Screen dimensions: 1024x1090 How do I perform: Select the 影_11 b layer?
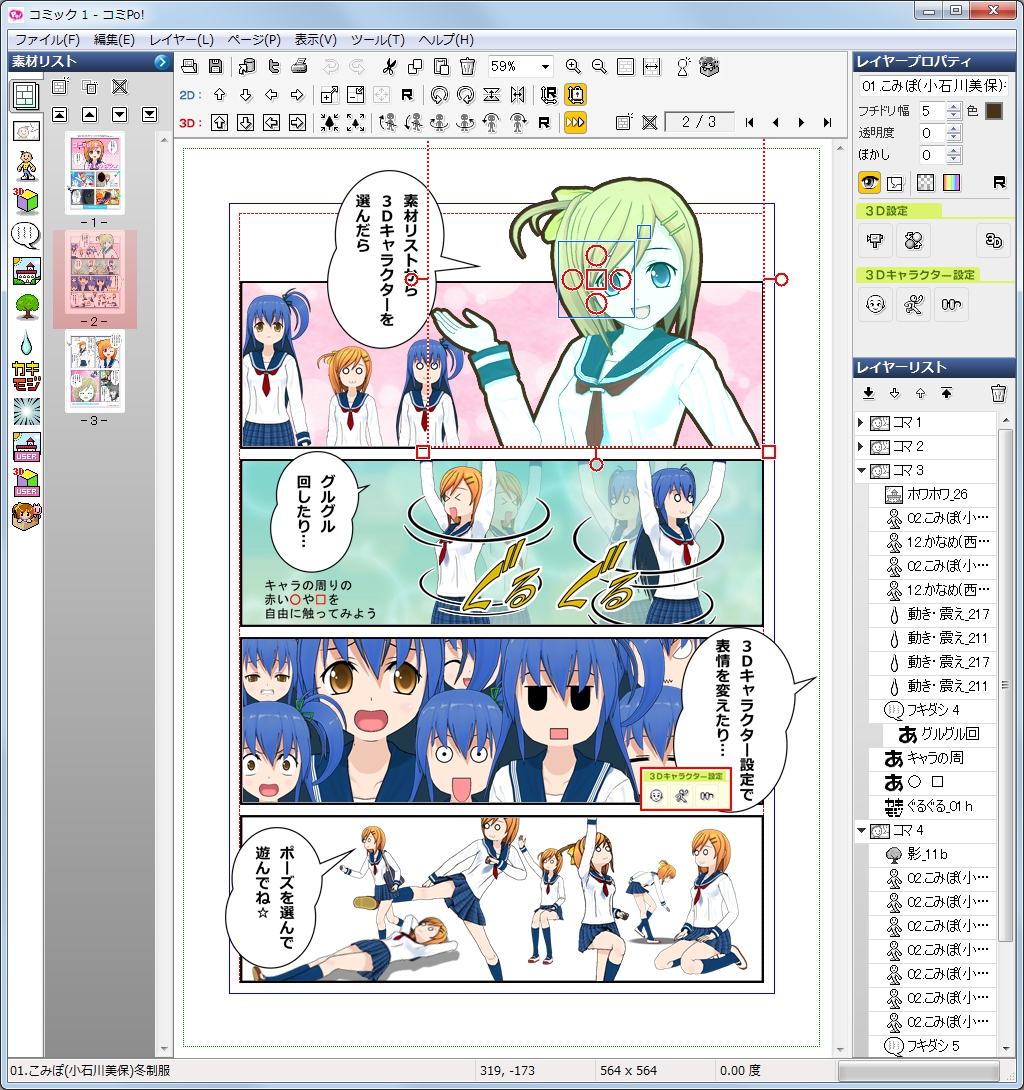pyautogui.click(x=932, y=854)
